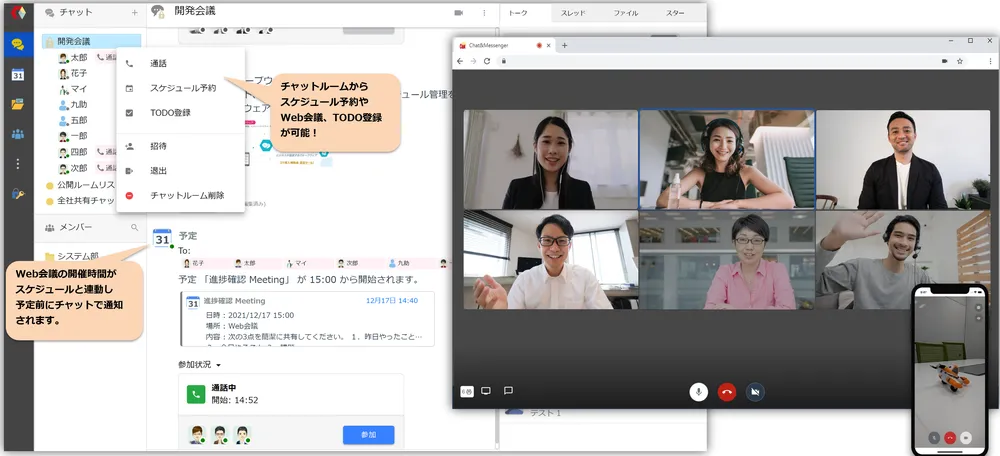This screenshot has height=456, width=1000.
Task: Click the blue 参加 button
Action: [368, 435]
